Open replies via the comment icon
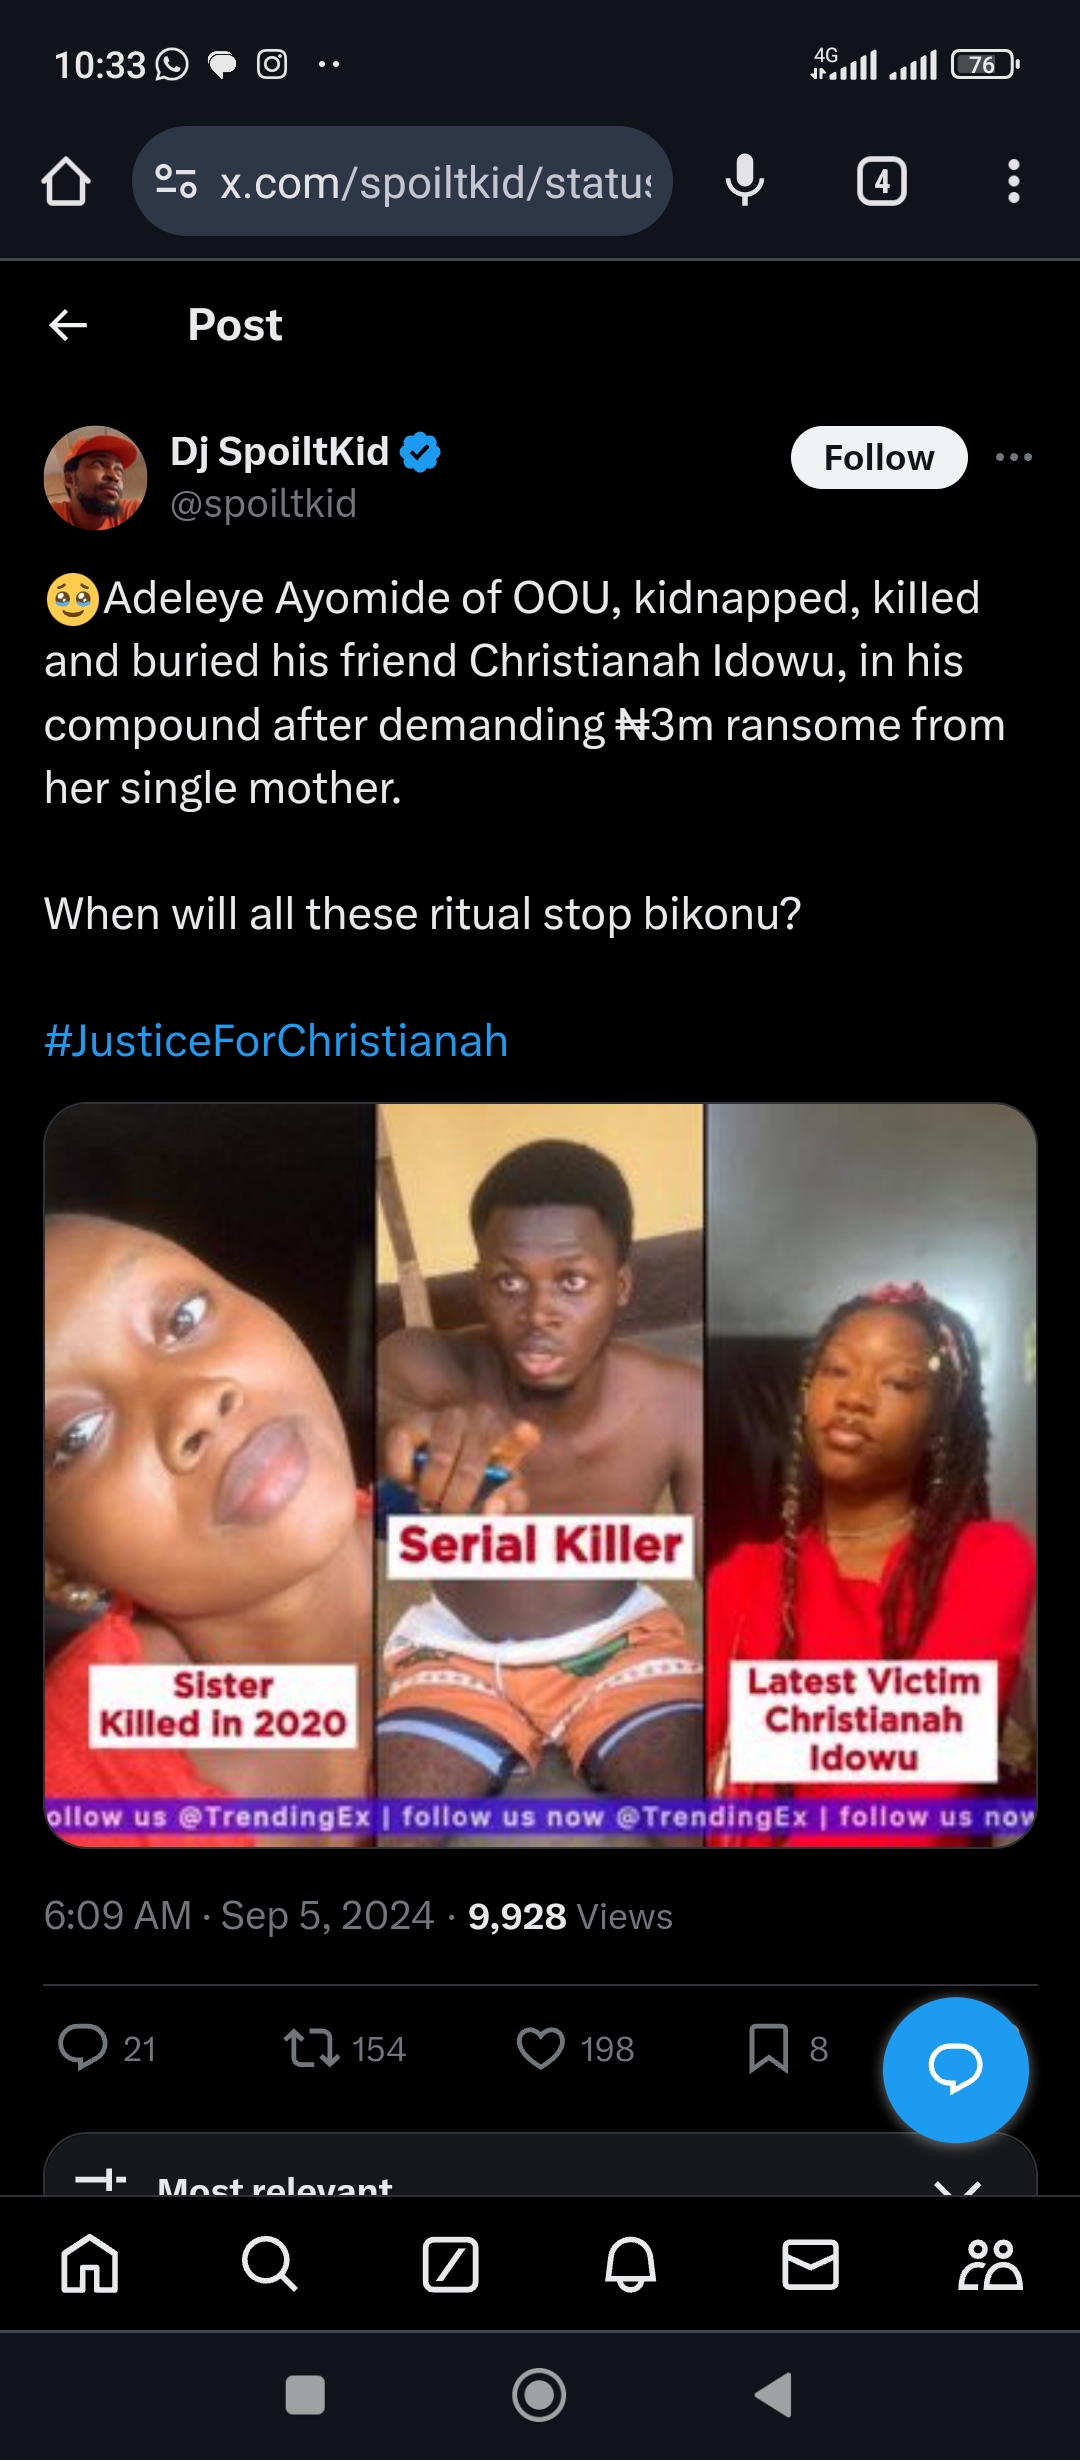The height and width of the screenshot is (2460, 1080). coord(83,2047)
